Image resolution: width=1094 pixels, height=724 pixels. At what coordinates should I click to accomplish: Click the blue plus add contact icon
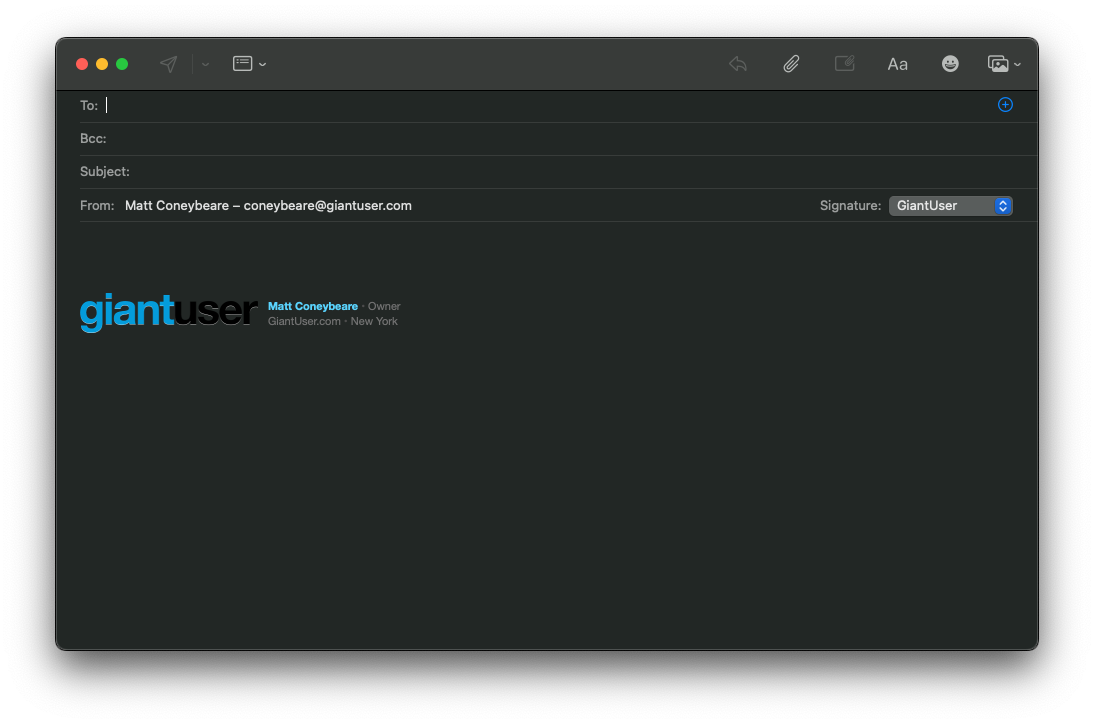pyautogui.click(x=1005, y=105)
